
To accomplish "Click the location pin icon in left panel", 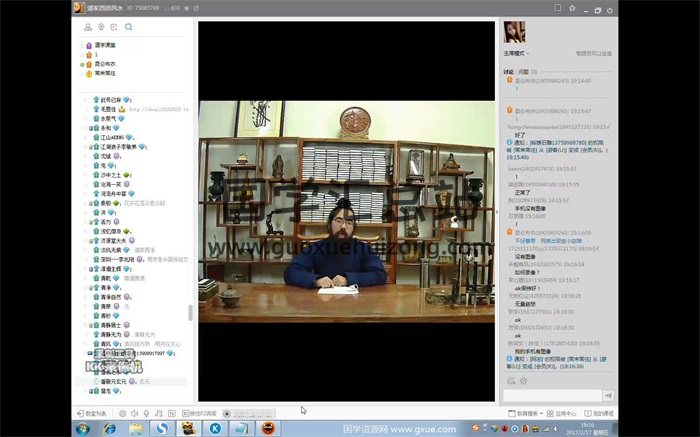I will 100,27.
